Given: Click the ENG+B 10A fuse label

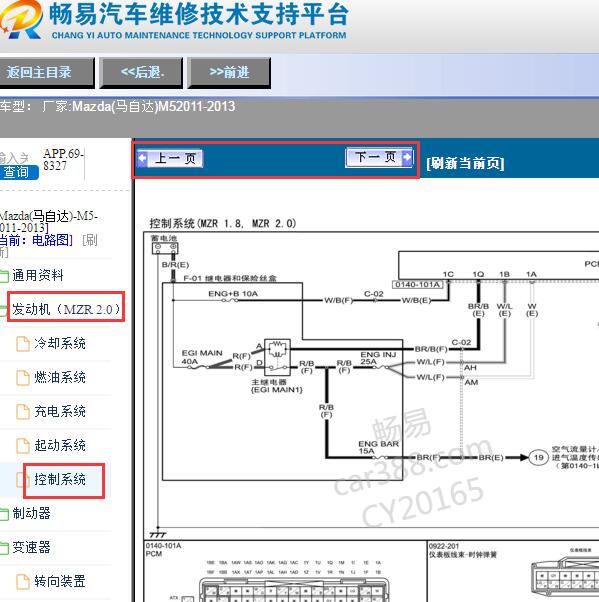Looking at the screenshot, I should (x=233, y=294).
